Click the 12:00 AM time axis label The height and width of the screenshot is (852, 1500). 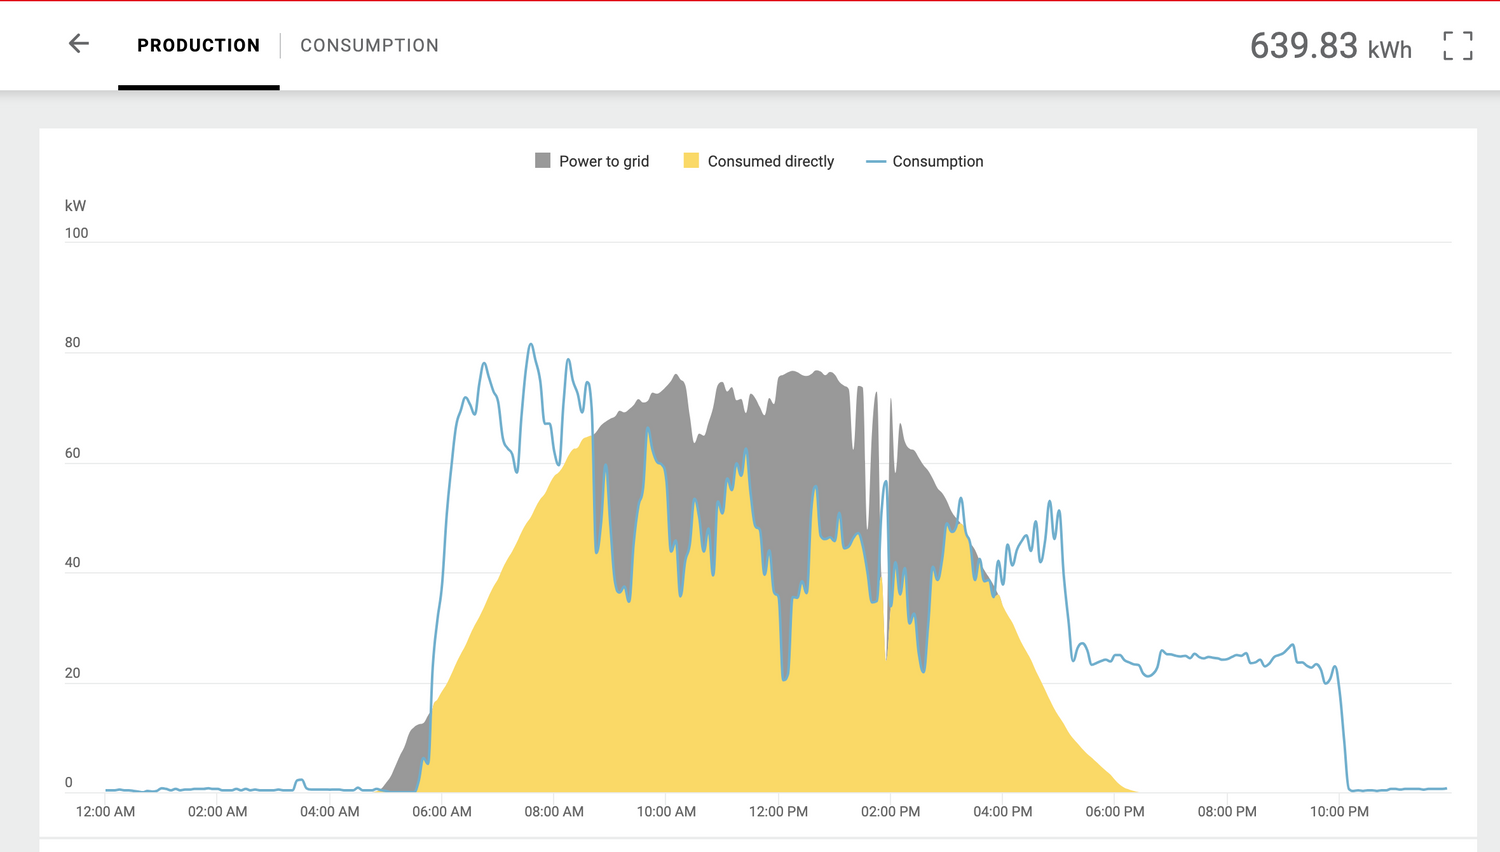coord(105,812)
